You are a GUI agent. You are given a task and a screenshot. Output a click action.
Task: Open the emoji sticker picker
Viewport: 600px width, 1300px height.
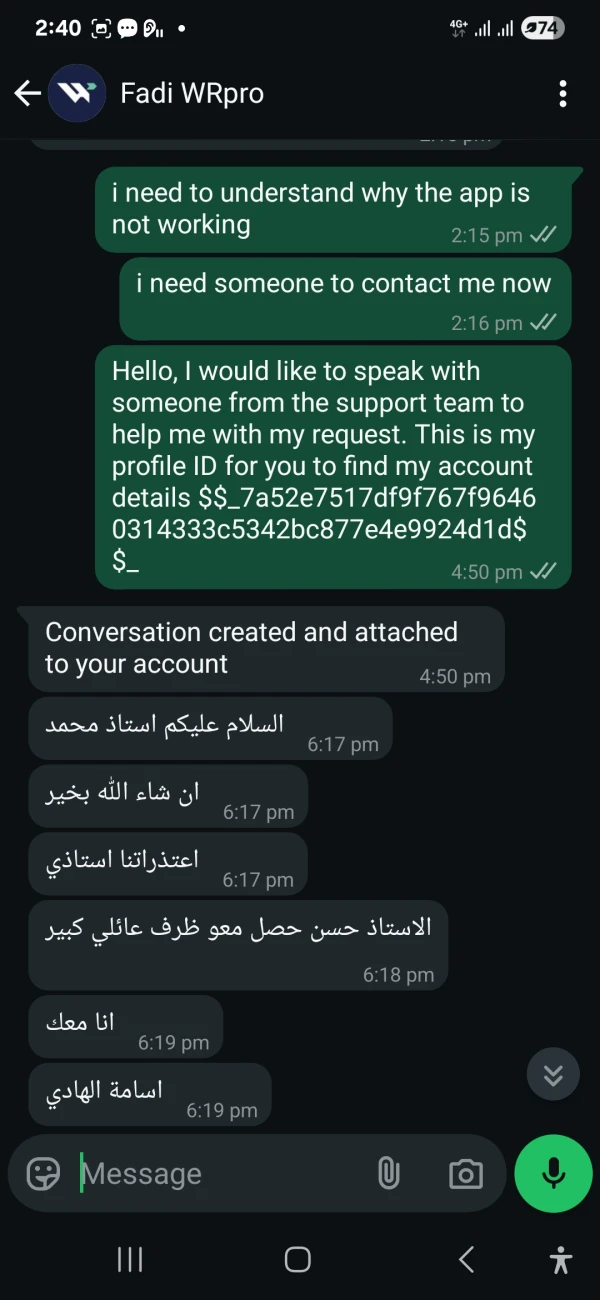click(x=43, y=1173)
